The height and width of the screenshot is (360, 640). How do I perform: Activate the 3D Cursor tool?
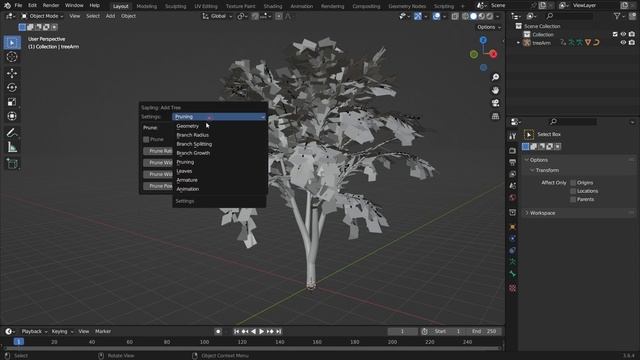point(12,57)
